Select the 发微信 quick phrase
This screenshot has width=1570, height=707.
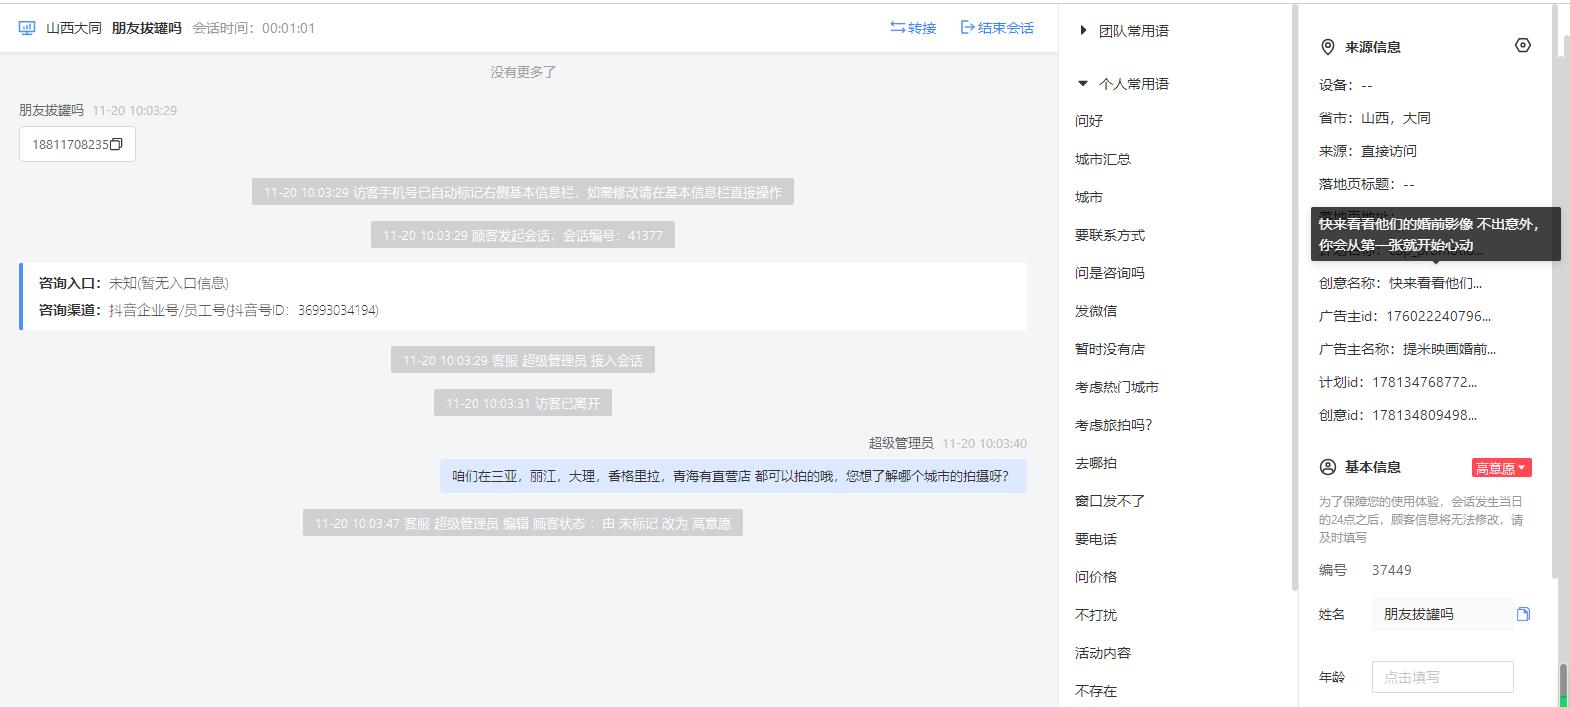1096,311
